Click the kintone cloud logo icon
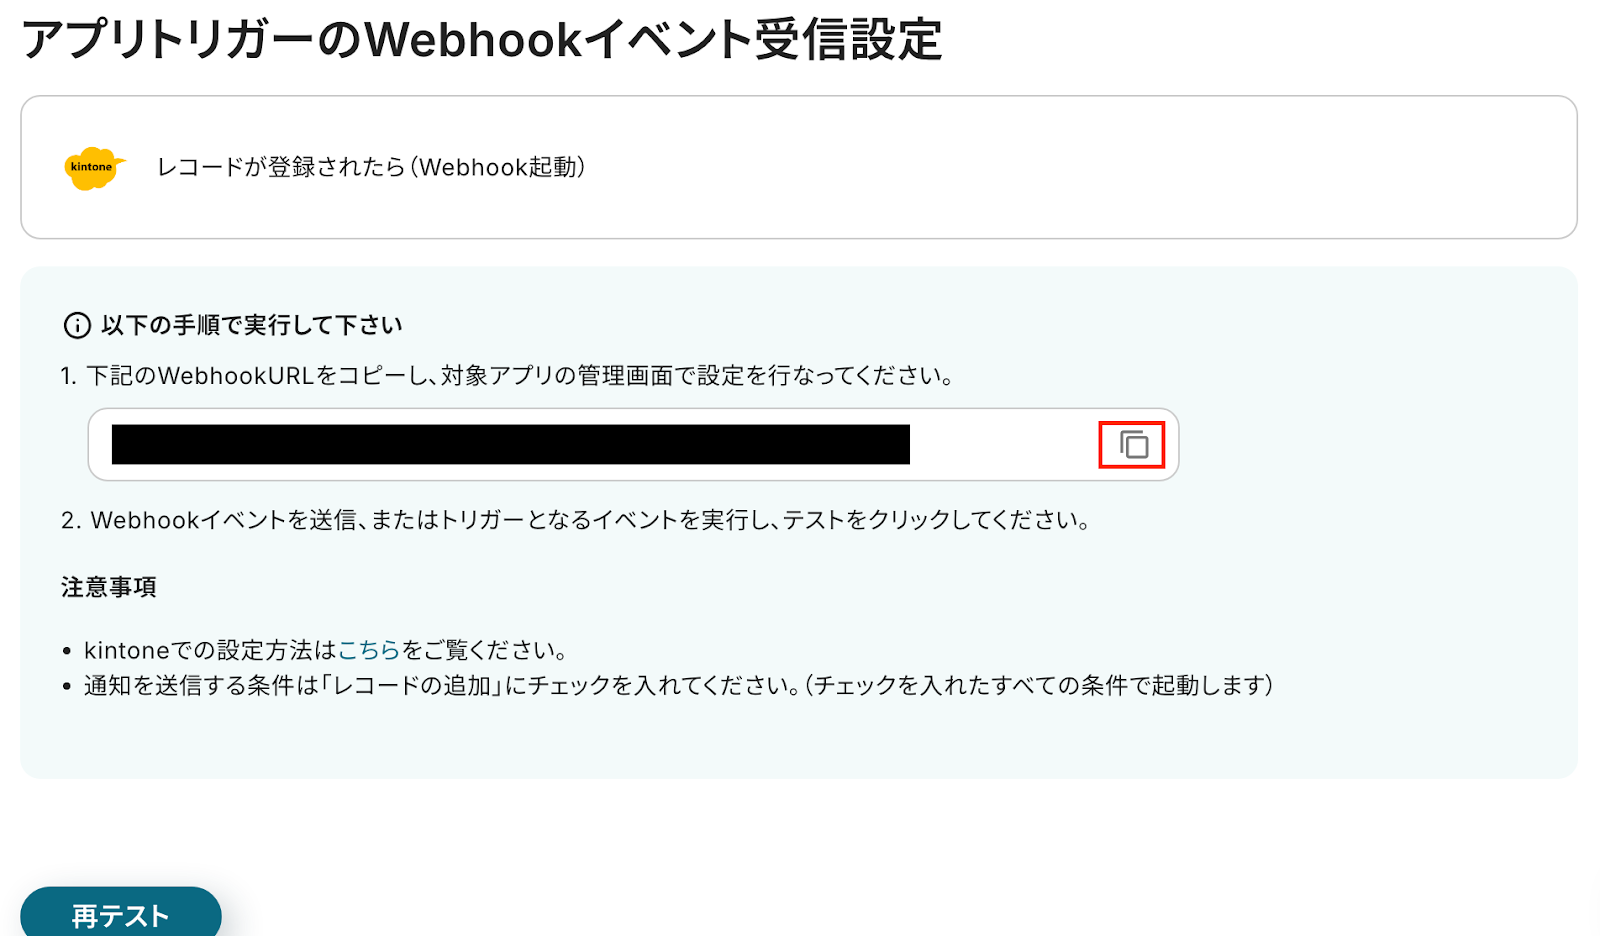Screen dimensions: 1600x936 pyautogui.click(x=95, y=168)
